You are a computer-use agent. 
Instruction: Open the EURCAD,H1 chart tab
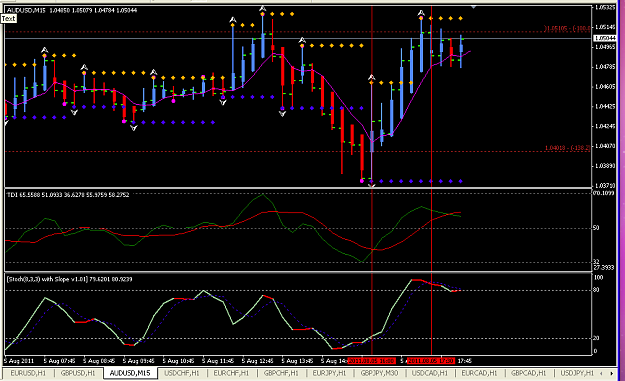pyautogui.click(x=479, y=373)
